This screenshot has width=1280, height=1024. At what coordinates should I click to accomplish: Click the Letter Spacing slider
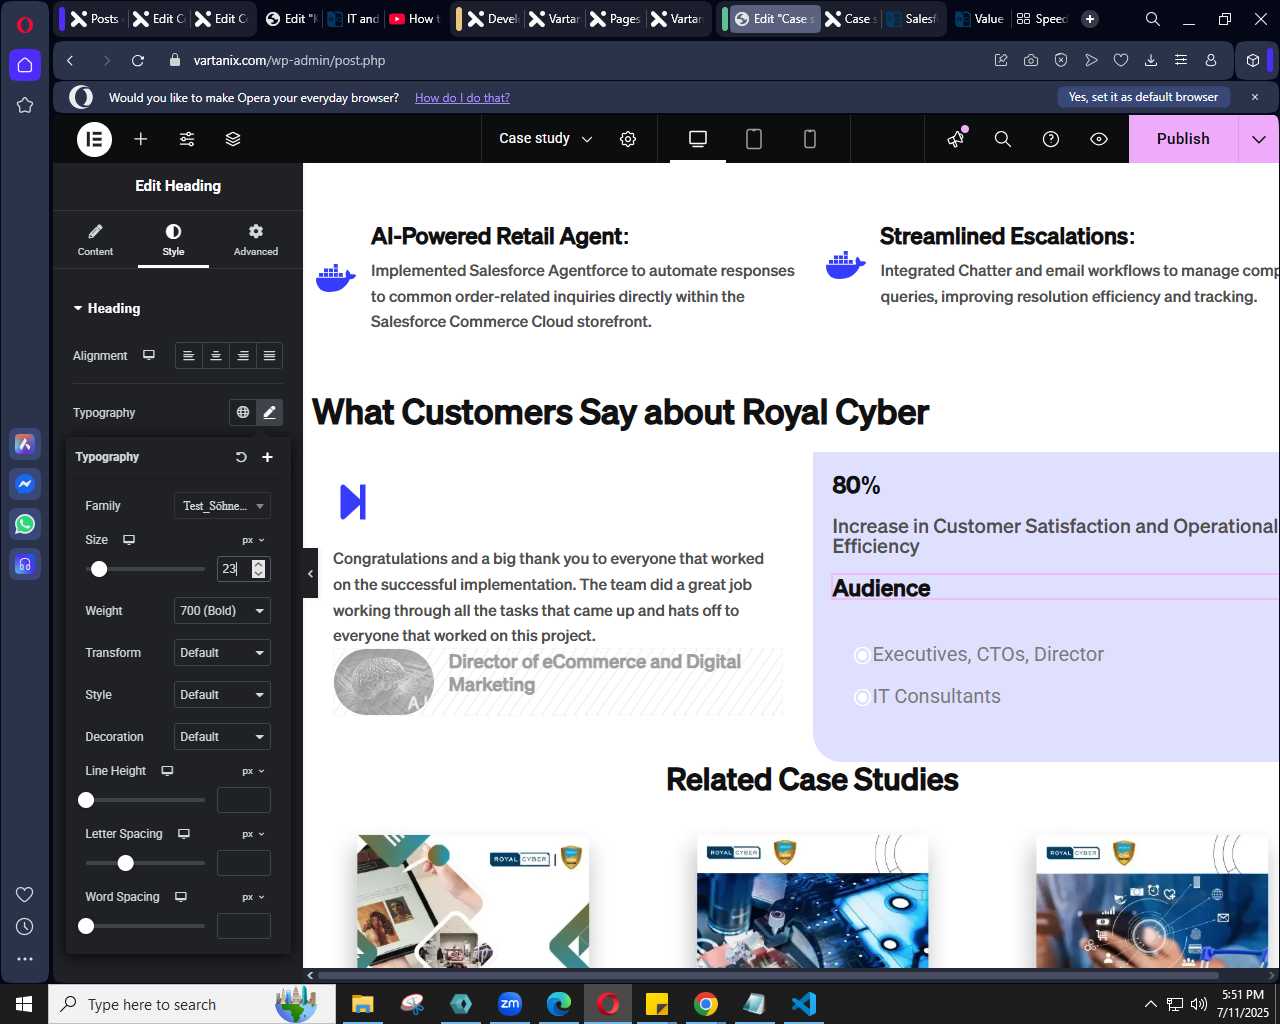coord(145,863)
